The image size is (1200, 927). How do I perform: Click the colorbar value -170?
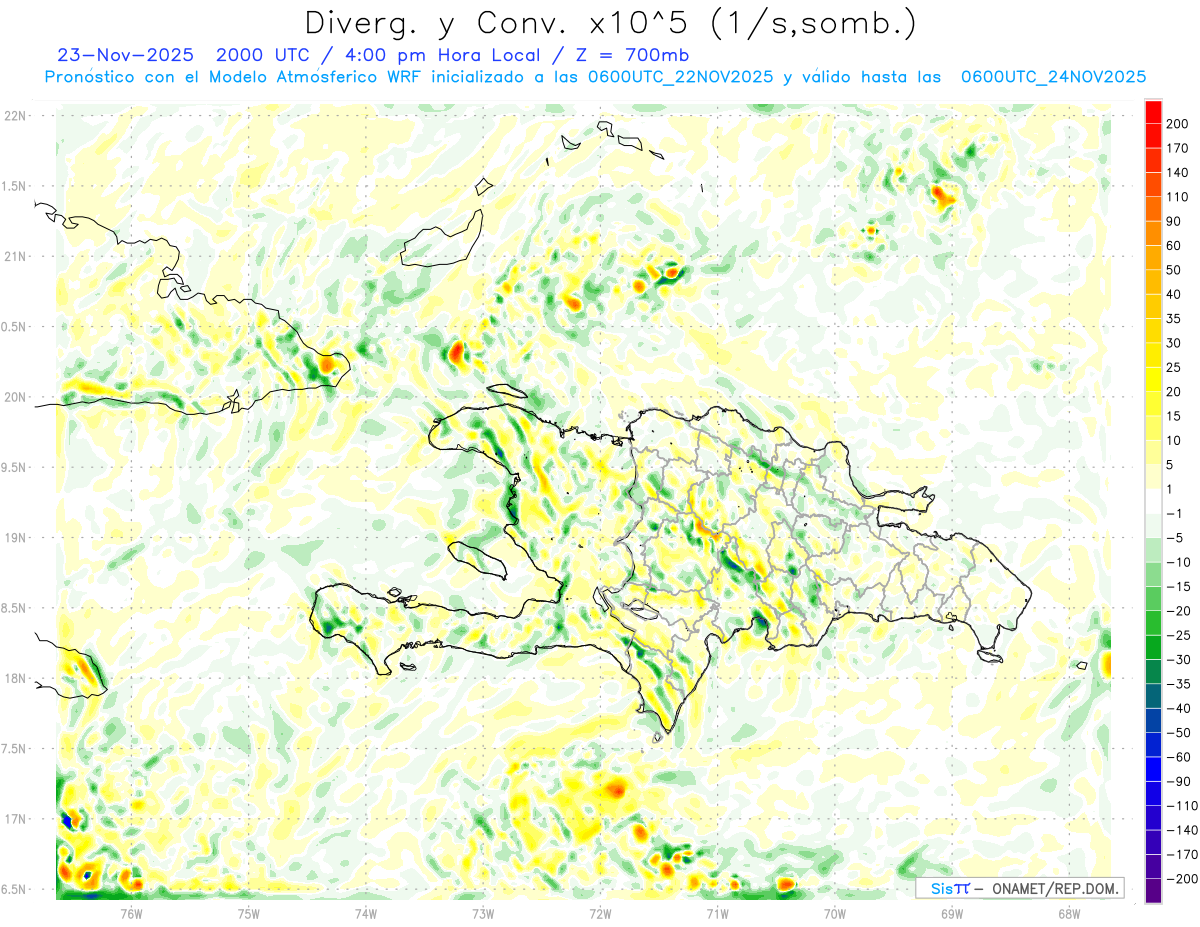(1184, 855)
